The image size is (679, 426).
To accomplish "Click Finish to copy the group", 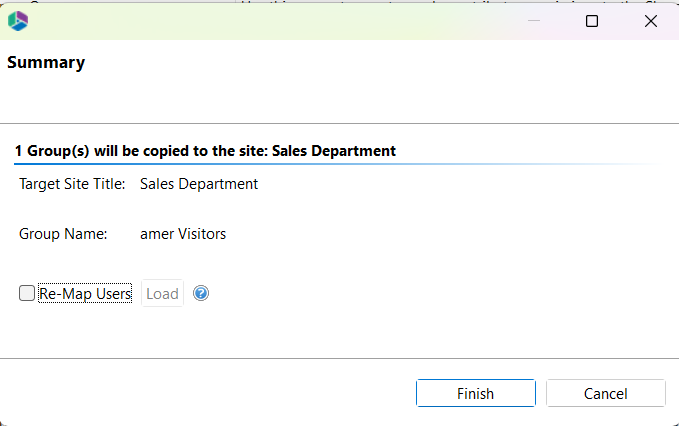I will 475,393.
